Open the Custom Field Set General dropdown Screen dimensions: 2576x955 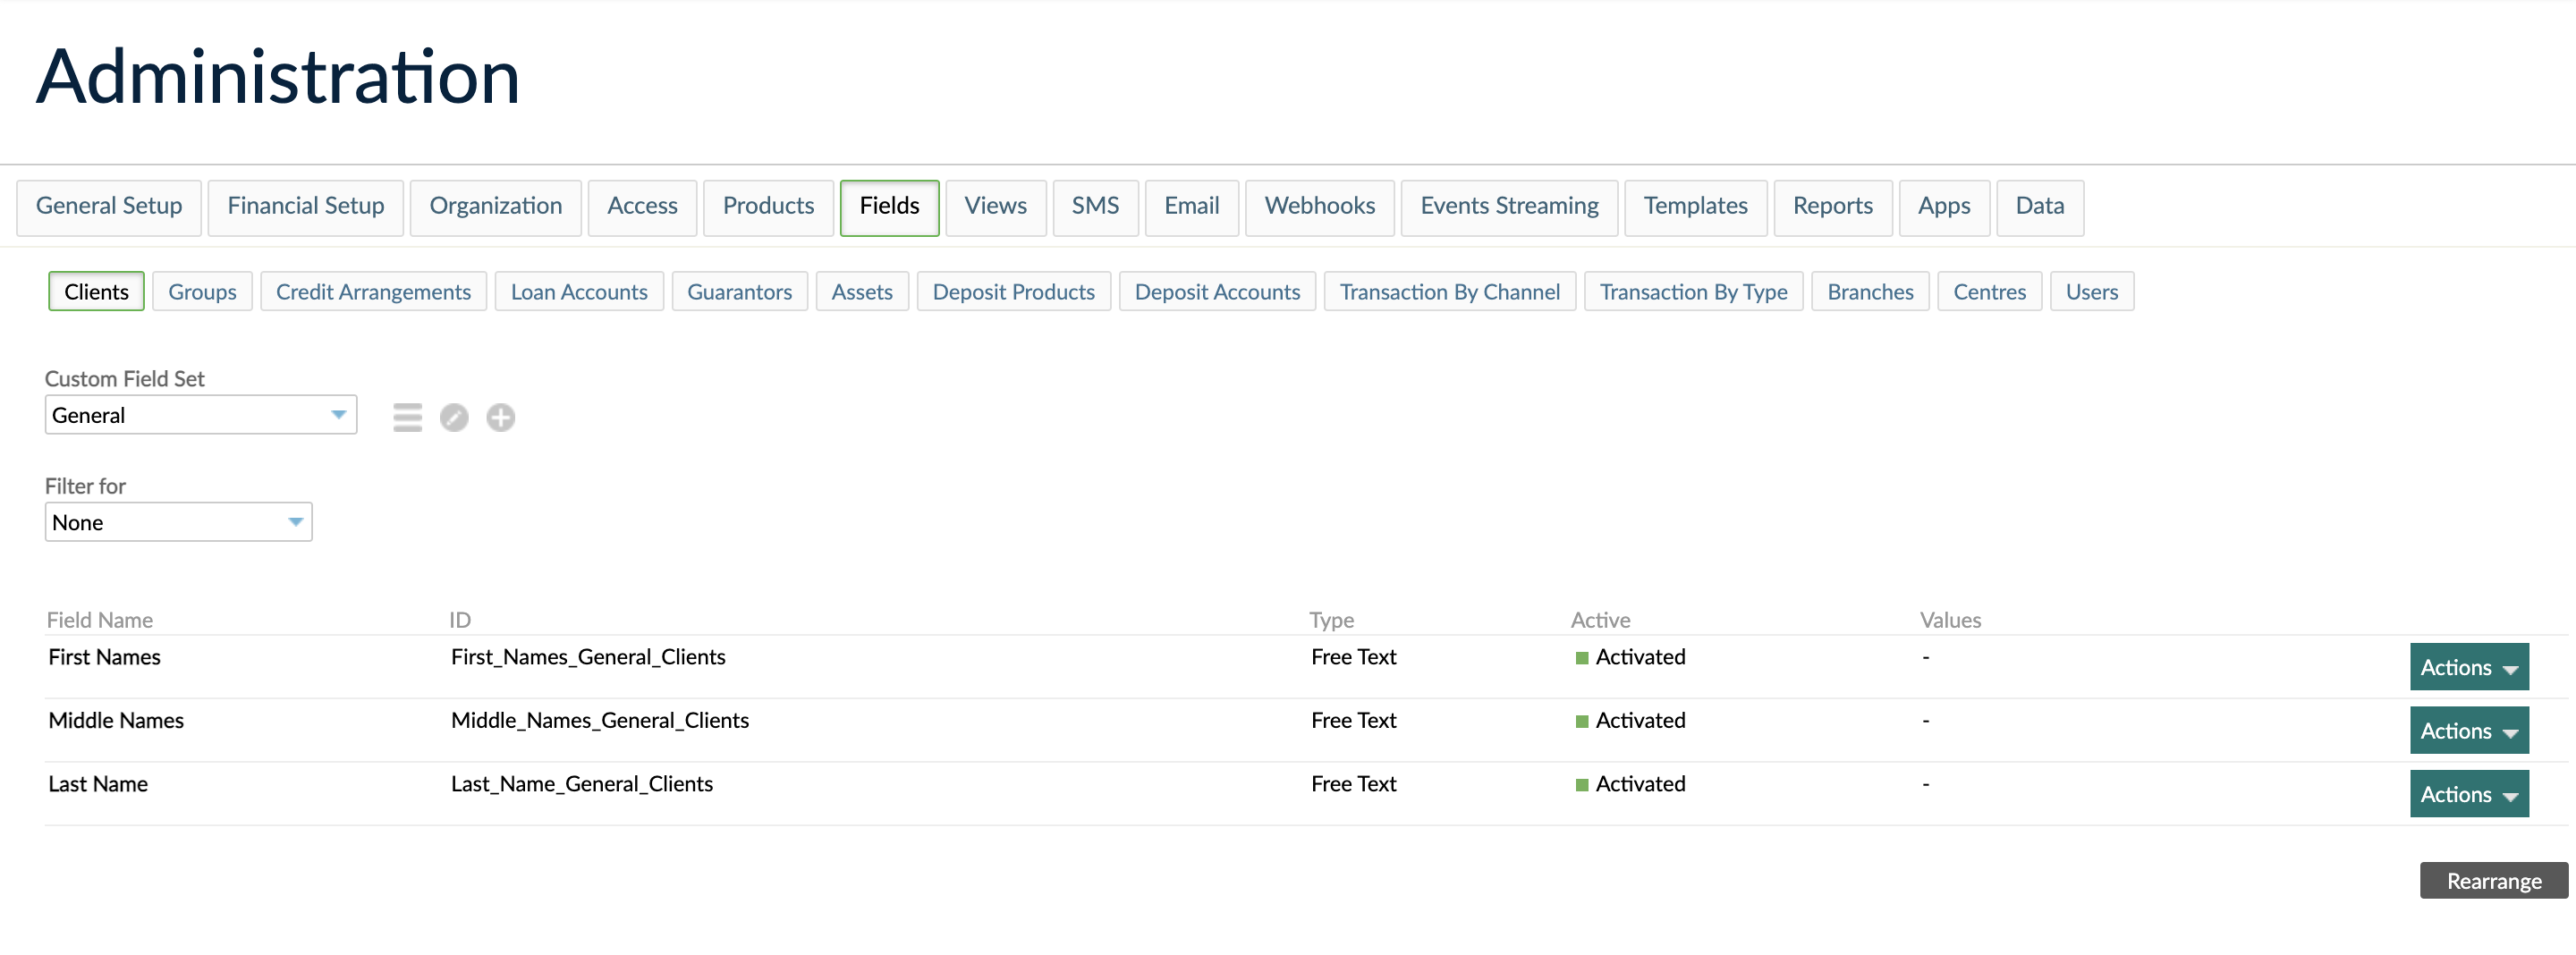200,414
